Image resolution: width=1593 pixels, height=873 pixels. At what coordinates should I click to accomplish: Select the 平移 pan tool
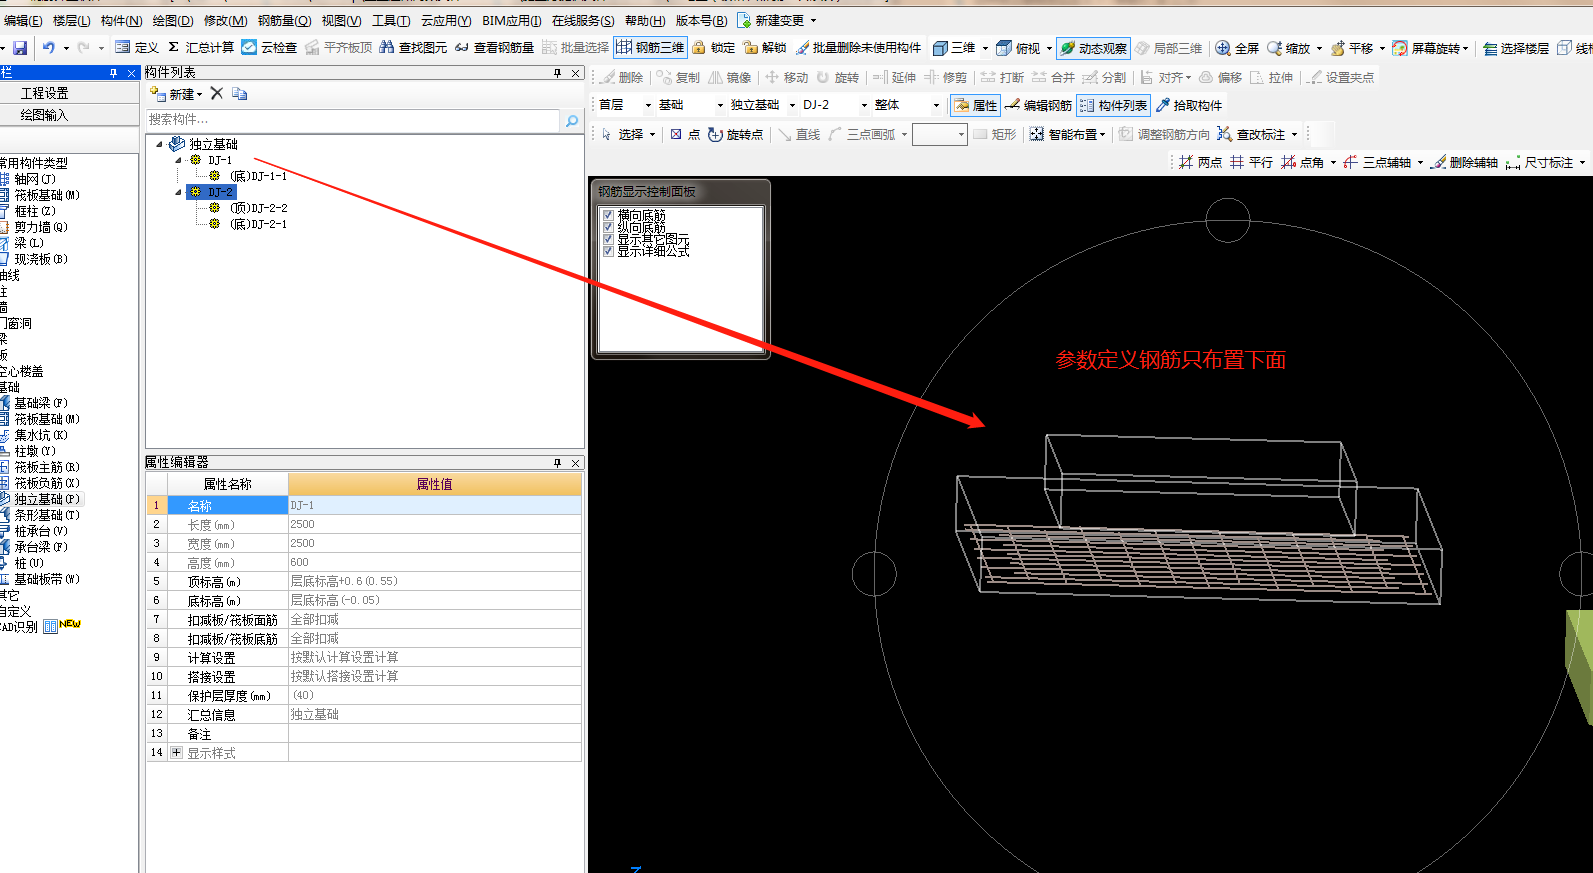click(1352, 47)
